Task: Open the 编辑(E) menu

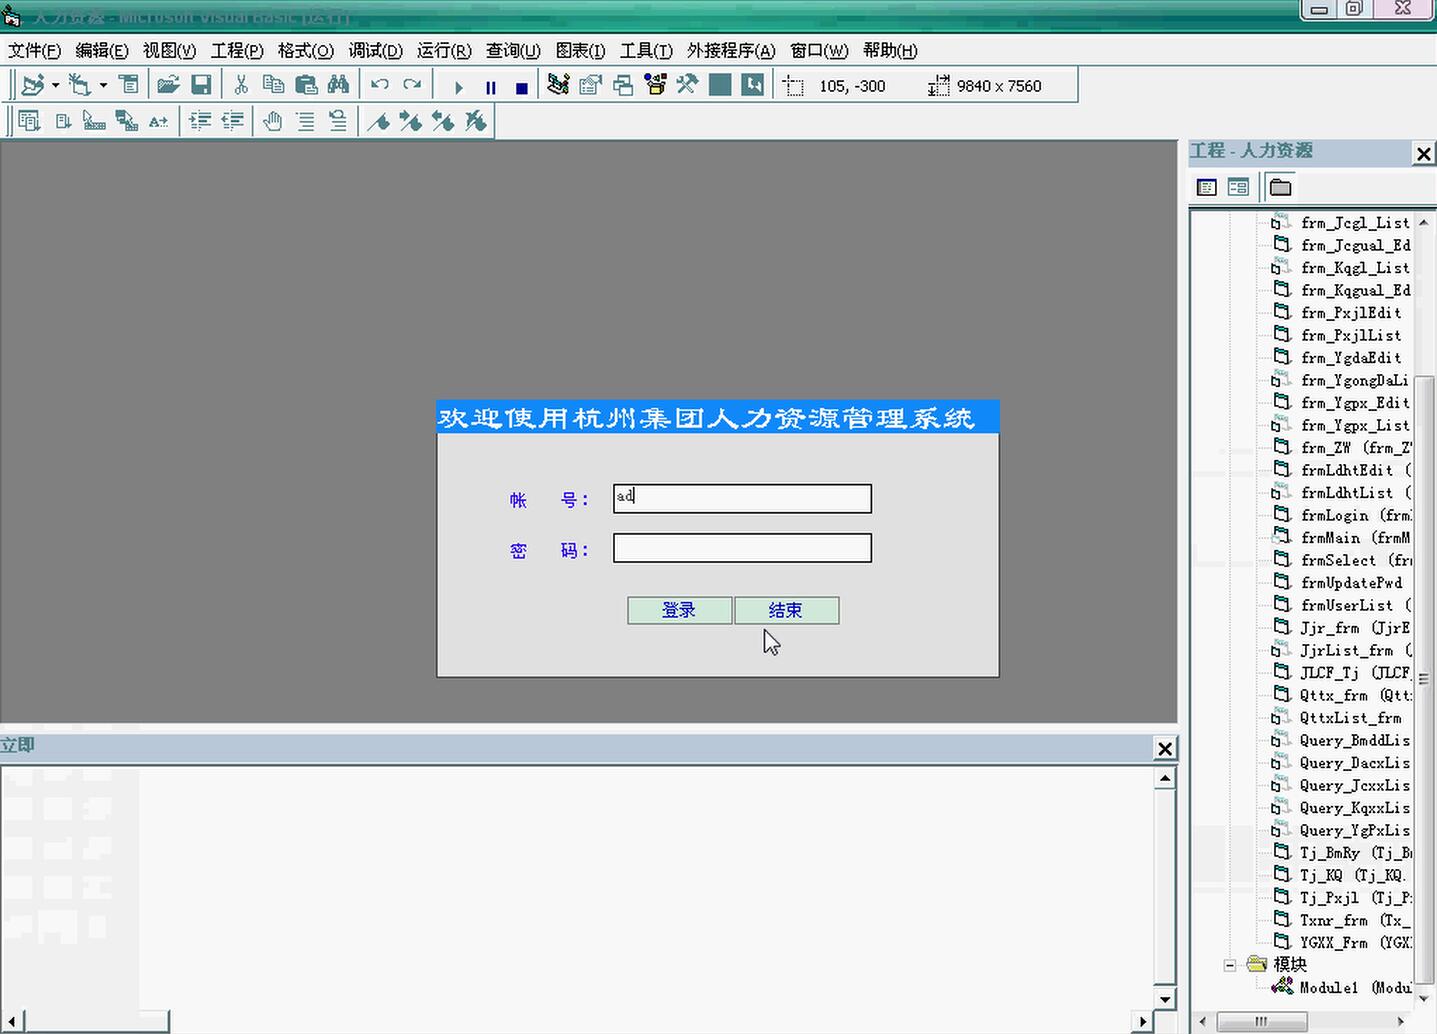Action: coord(102,50)
